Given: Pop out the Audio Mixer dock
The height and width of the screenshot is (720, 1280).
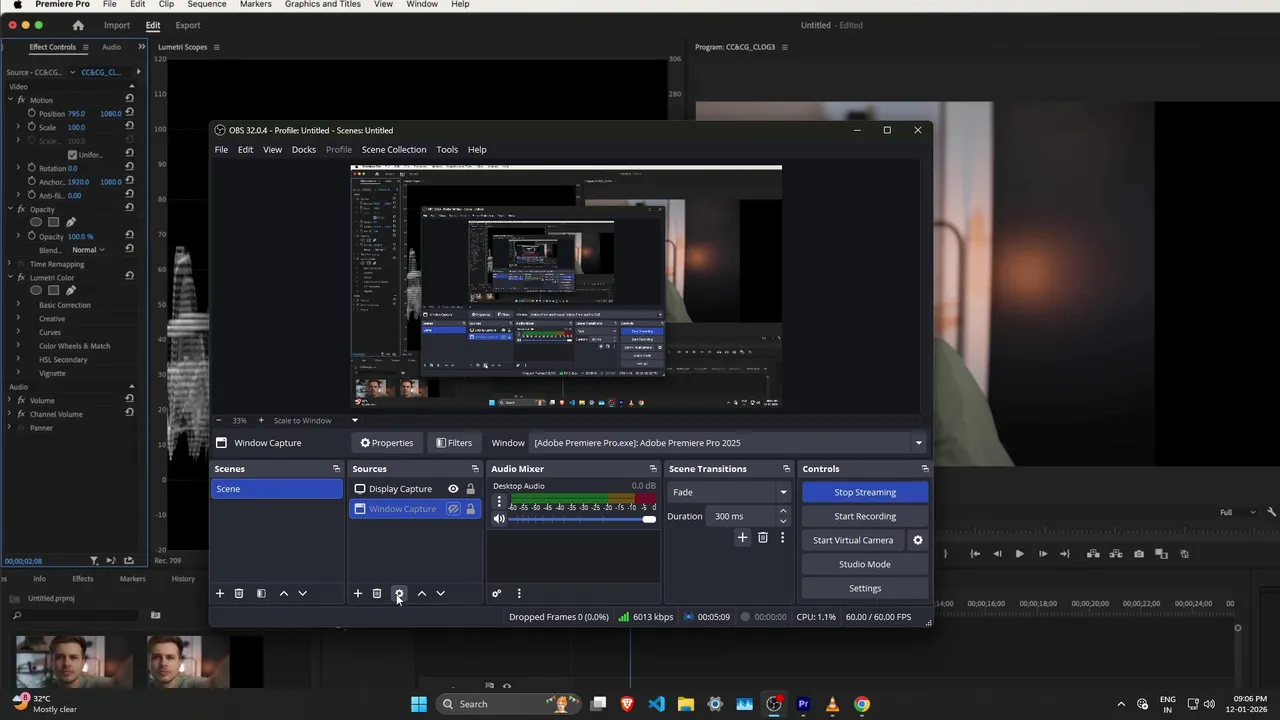Looking at the screenshot, I should (653, 468).
